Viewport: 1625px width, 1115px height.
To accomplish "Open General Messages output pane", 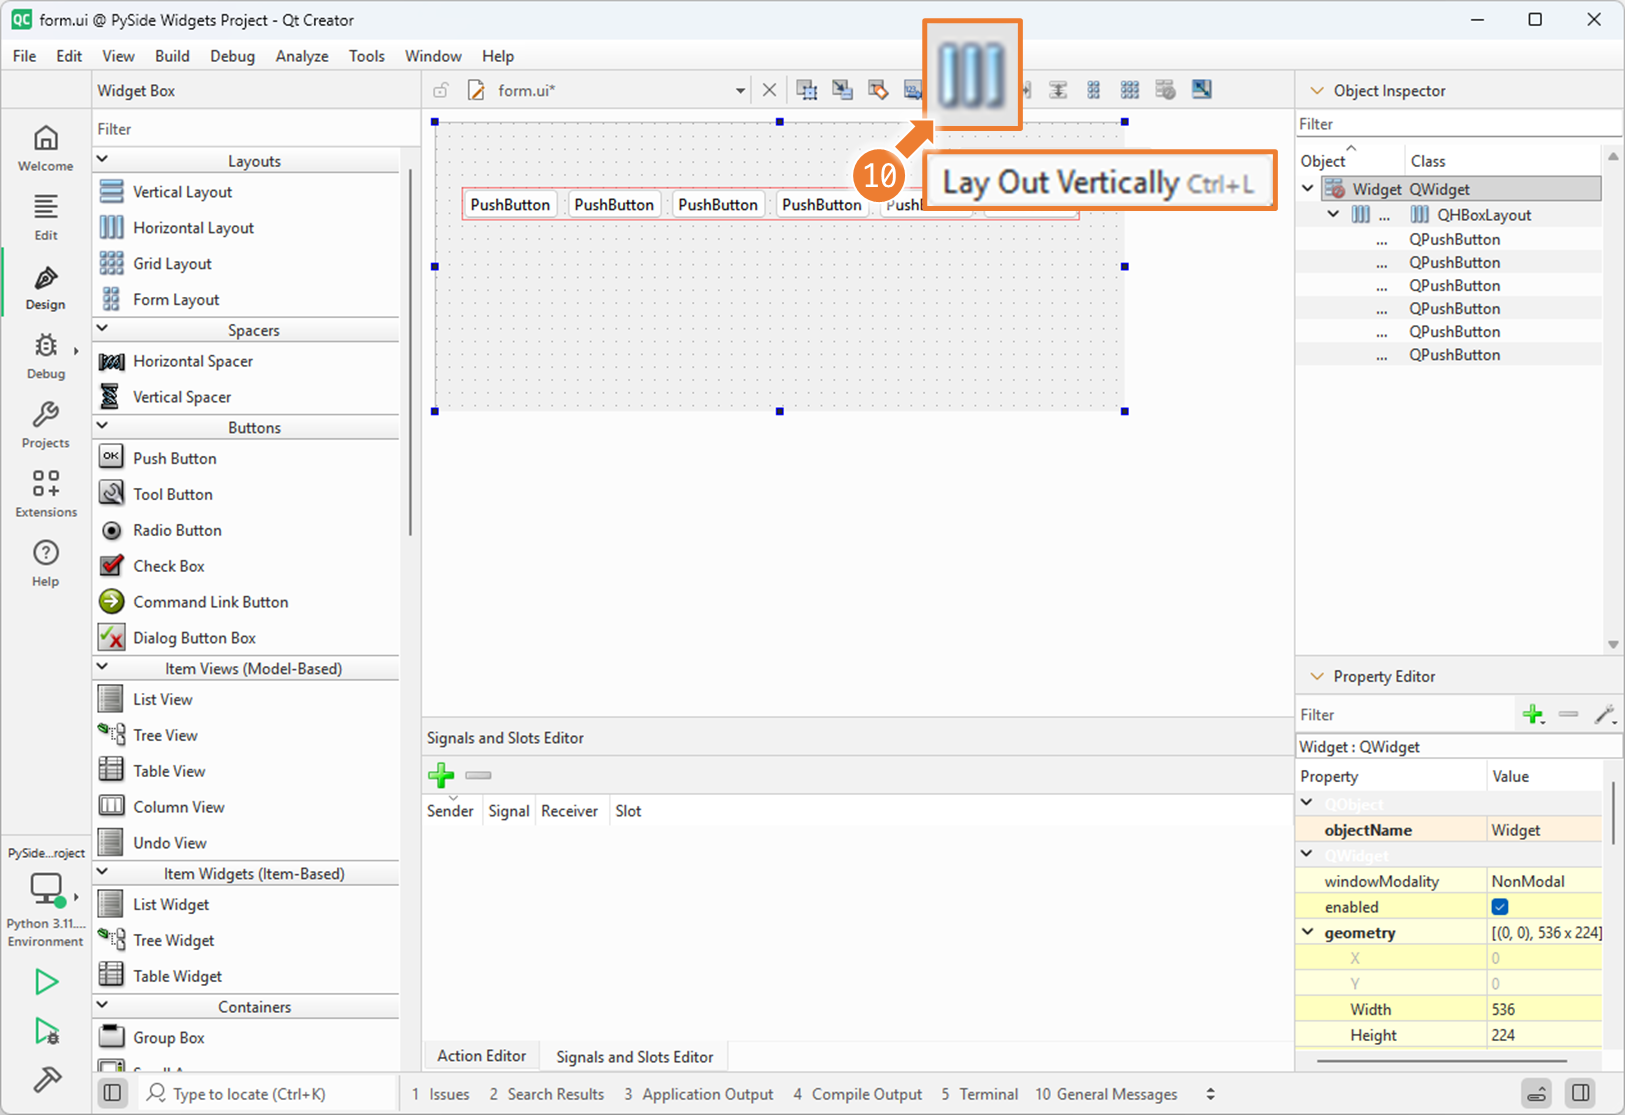I will pos(1106,1094).
